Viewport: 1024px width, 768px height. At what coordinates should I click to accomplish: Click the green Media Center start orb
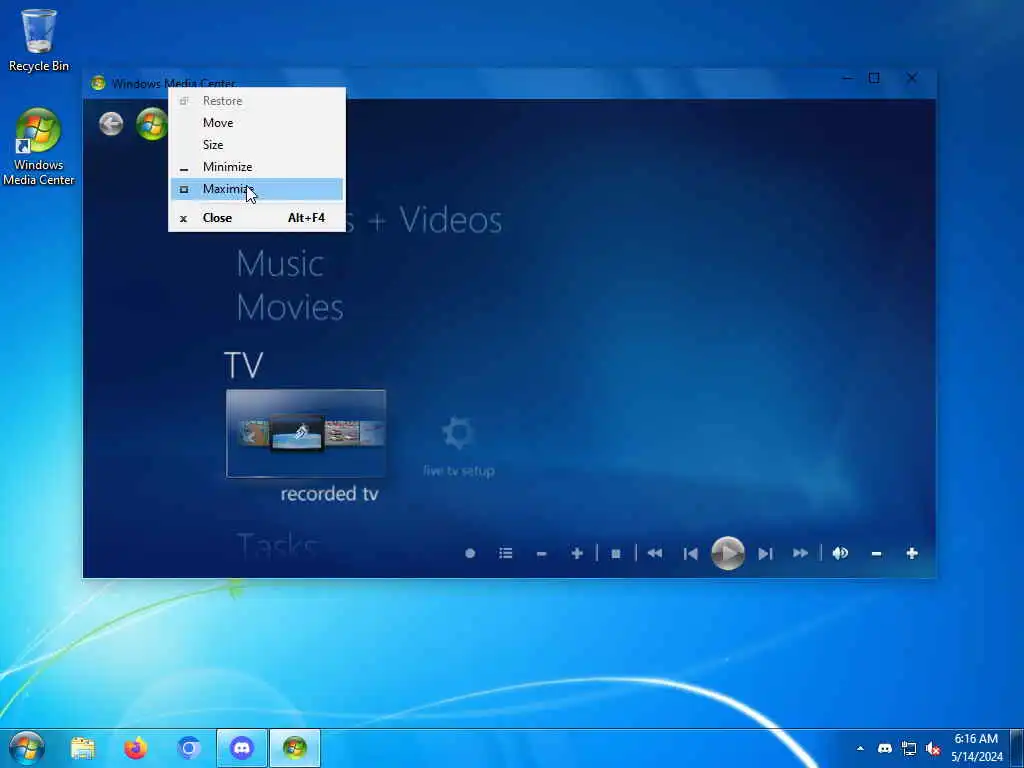(x=152, y=123)
